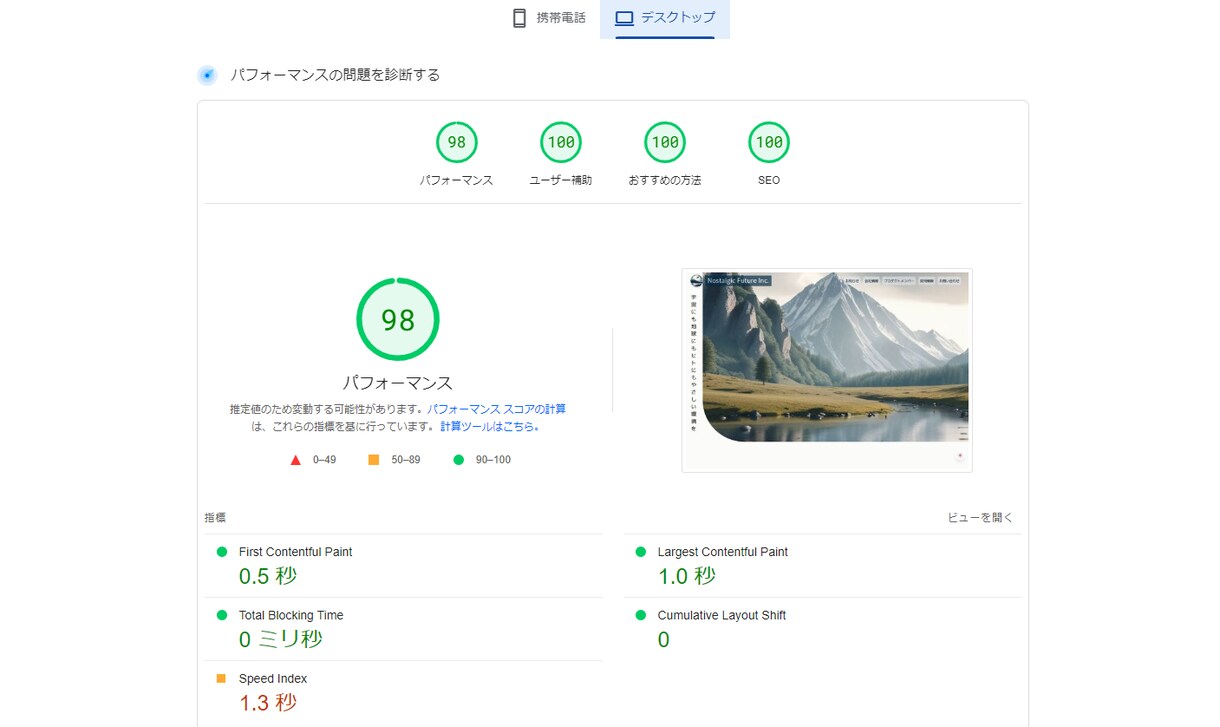
Task: Click the red triangle 0–49 legend icon
Action: coord(295,460)
